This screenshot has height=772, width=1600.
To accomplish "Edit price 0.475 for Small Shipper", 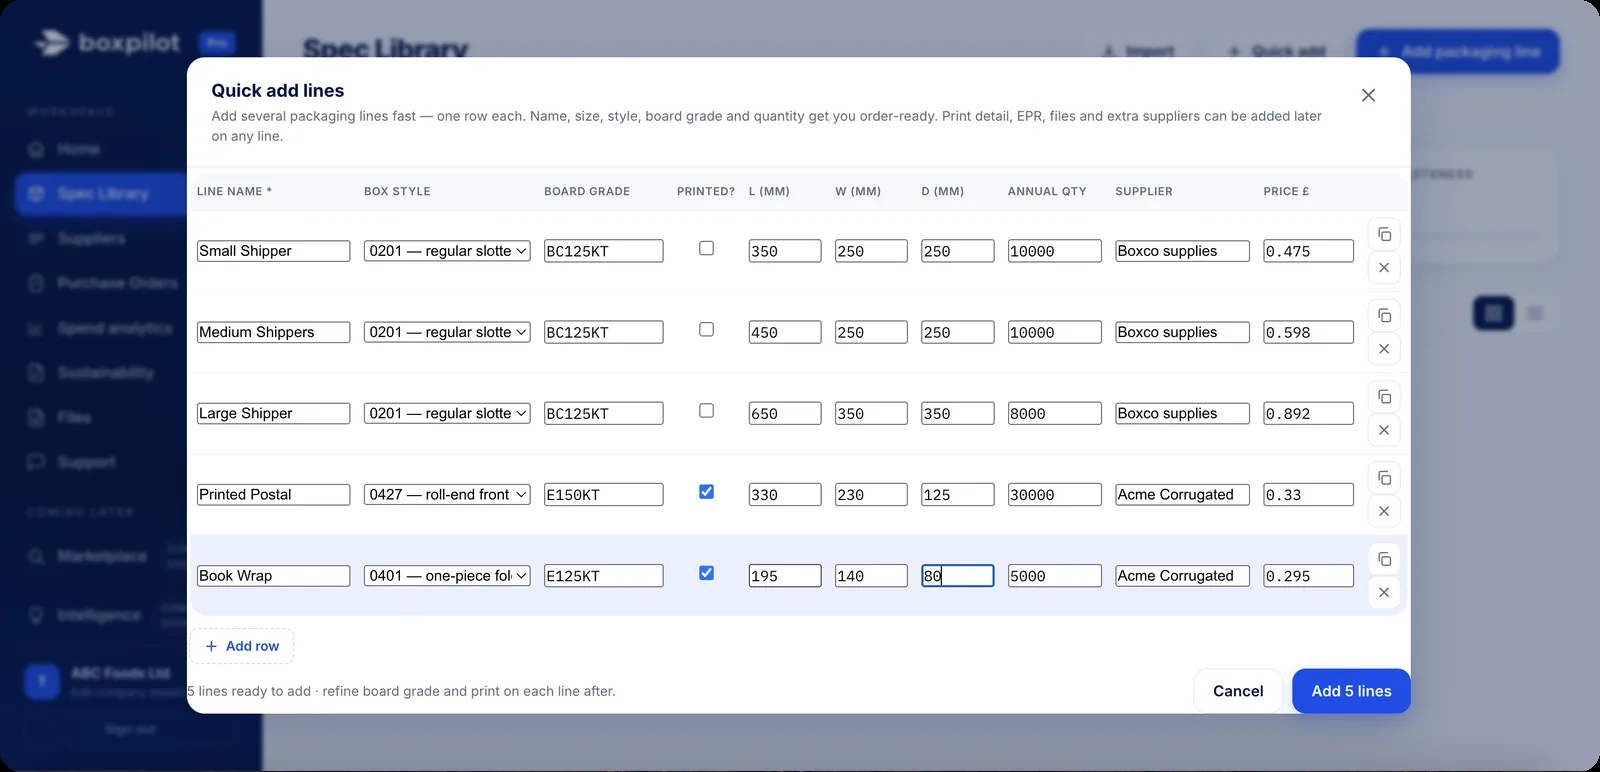I will [1308, 251].
